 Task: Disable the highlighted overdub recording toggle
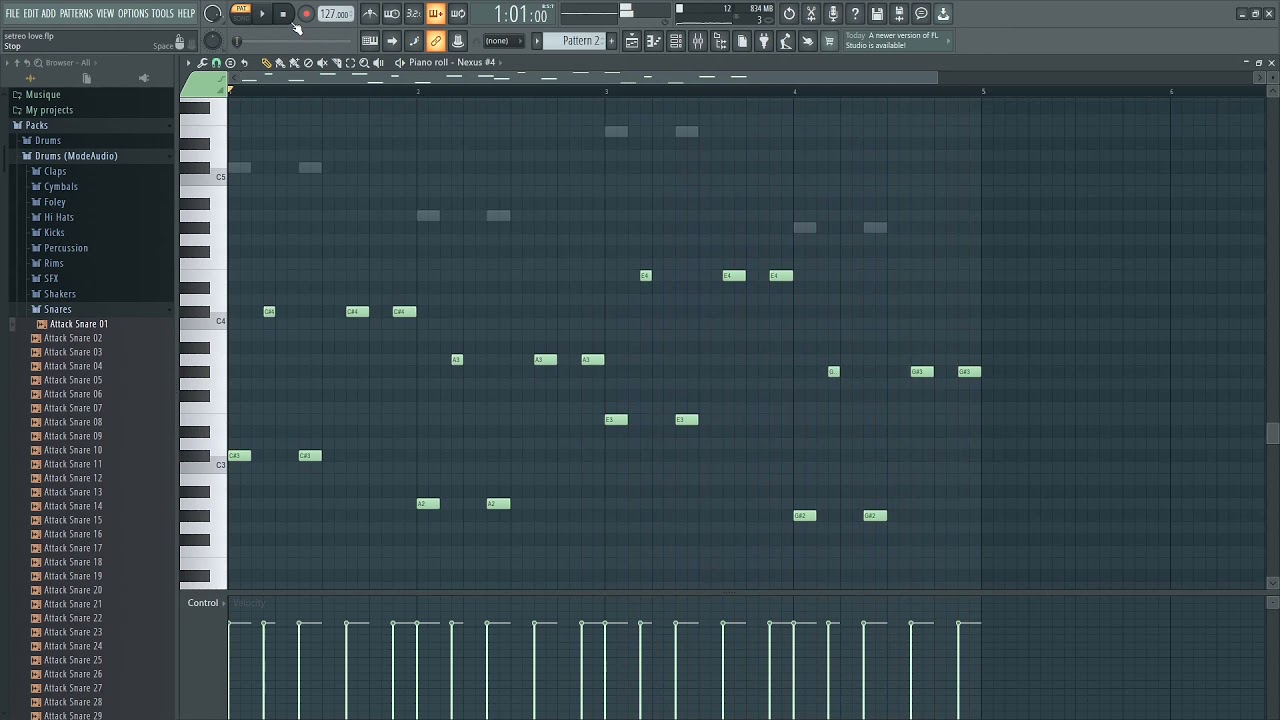pyautogui.click(x=435, y=14)
